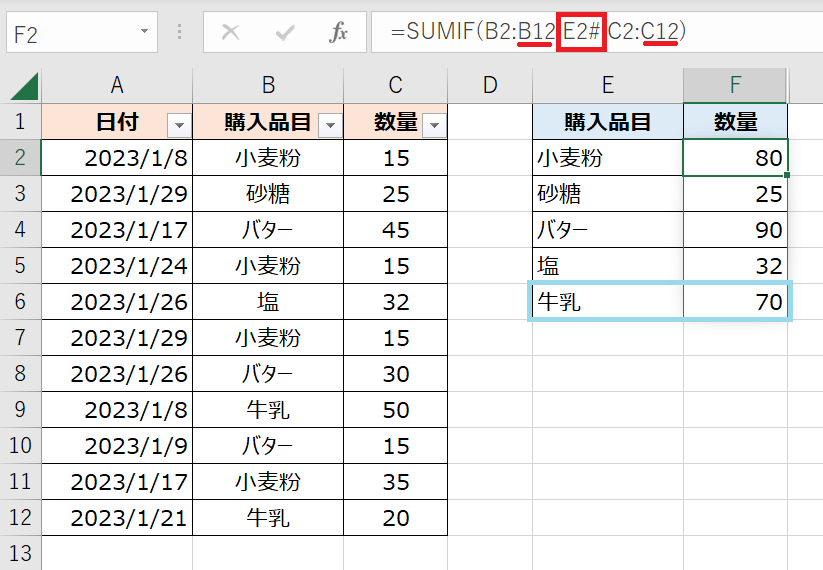Select row 6 header
The height and width of the screenshot is (570, 823).
point(20,302)
